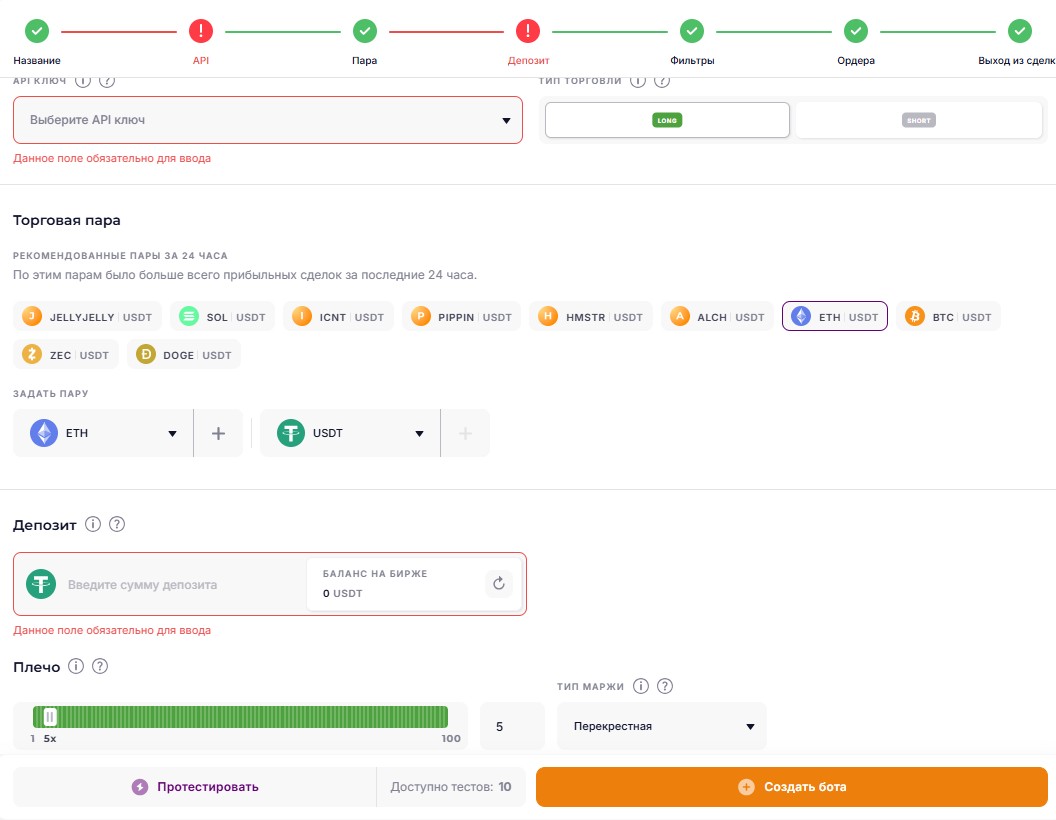This screenshot has width=1056, height=820.
Task: Click the plus icon beside ETH dropdown
Action: click(218, 433)
